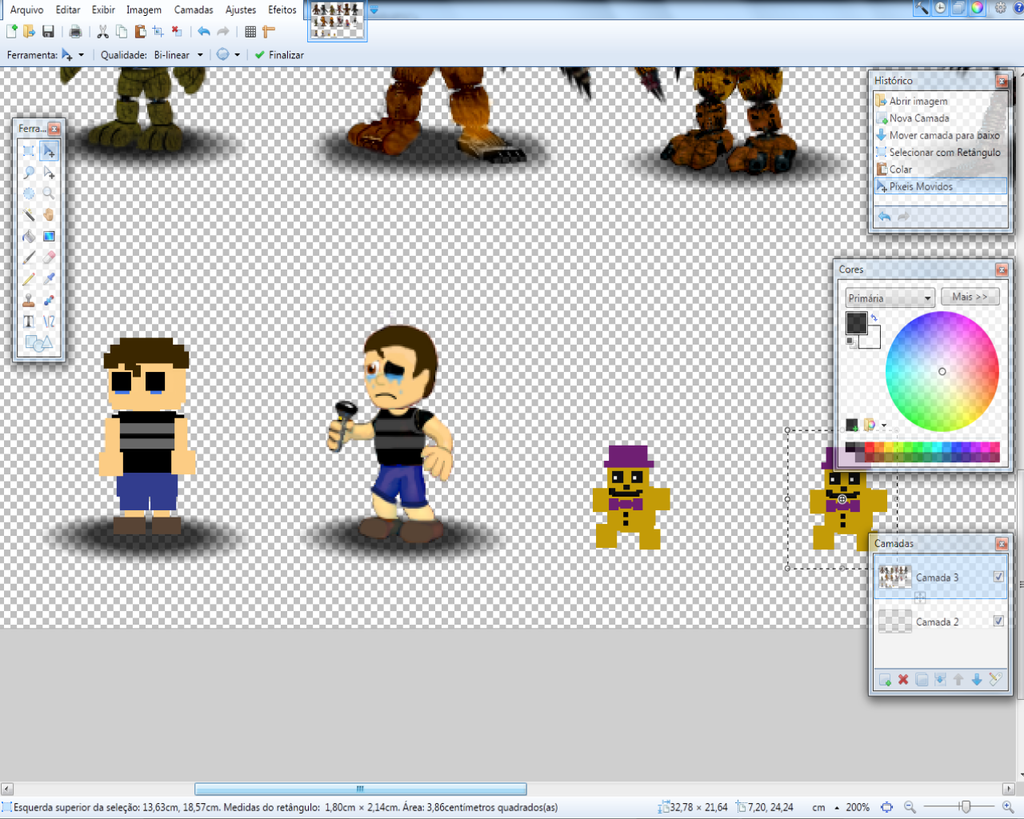Click the Print icon
The width and height of the screenshot is (1024, 819).
75,31
